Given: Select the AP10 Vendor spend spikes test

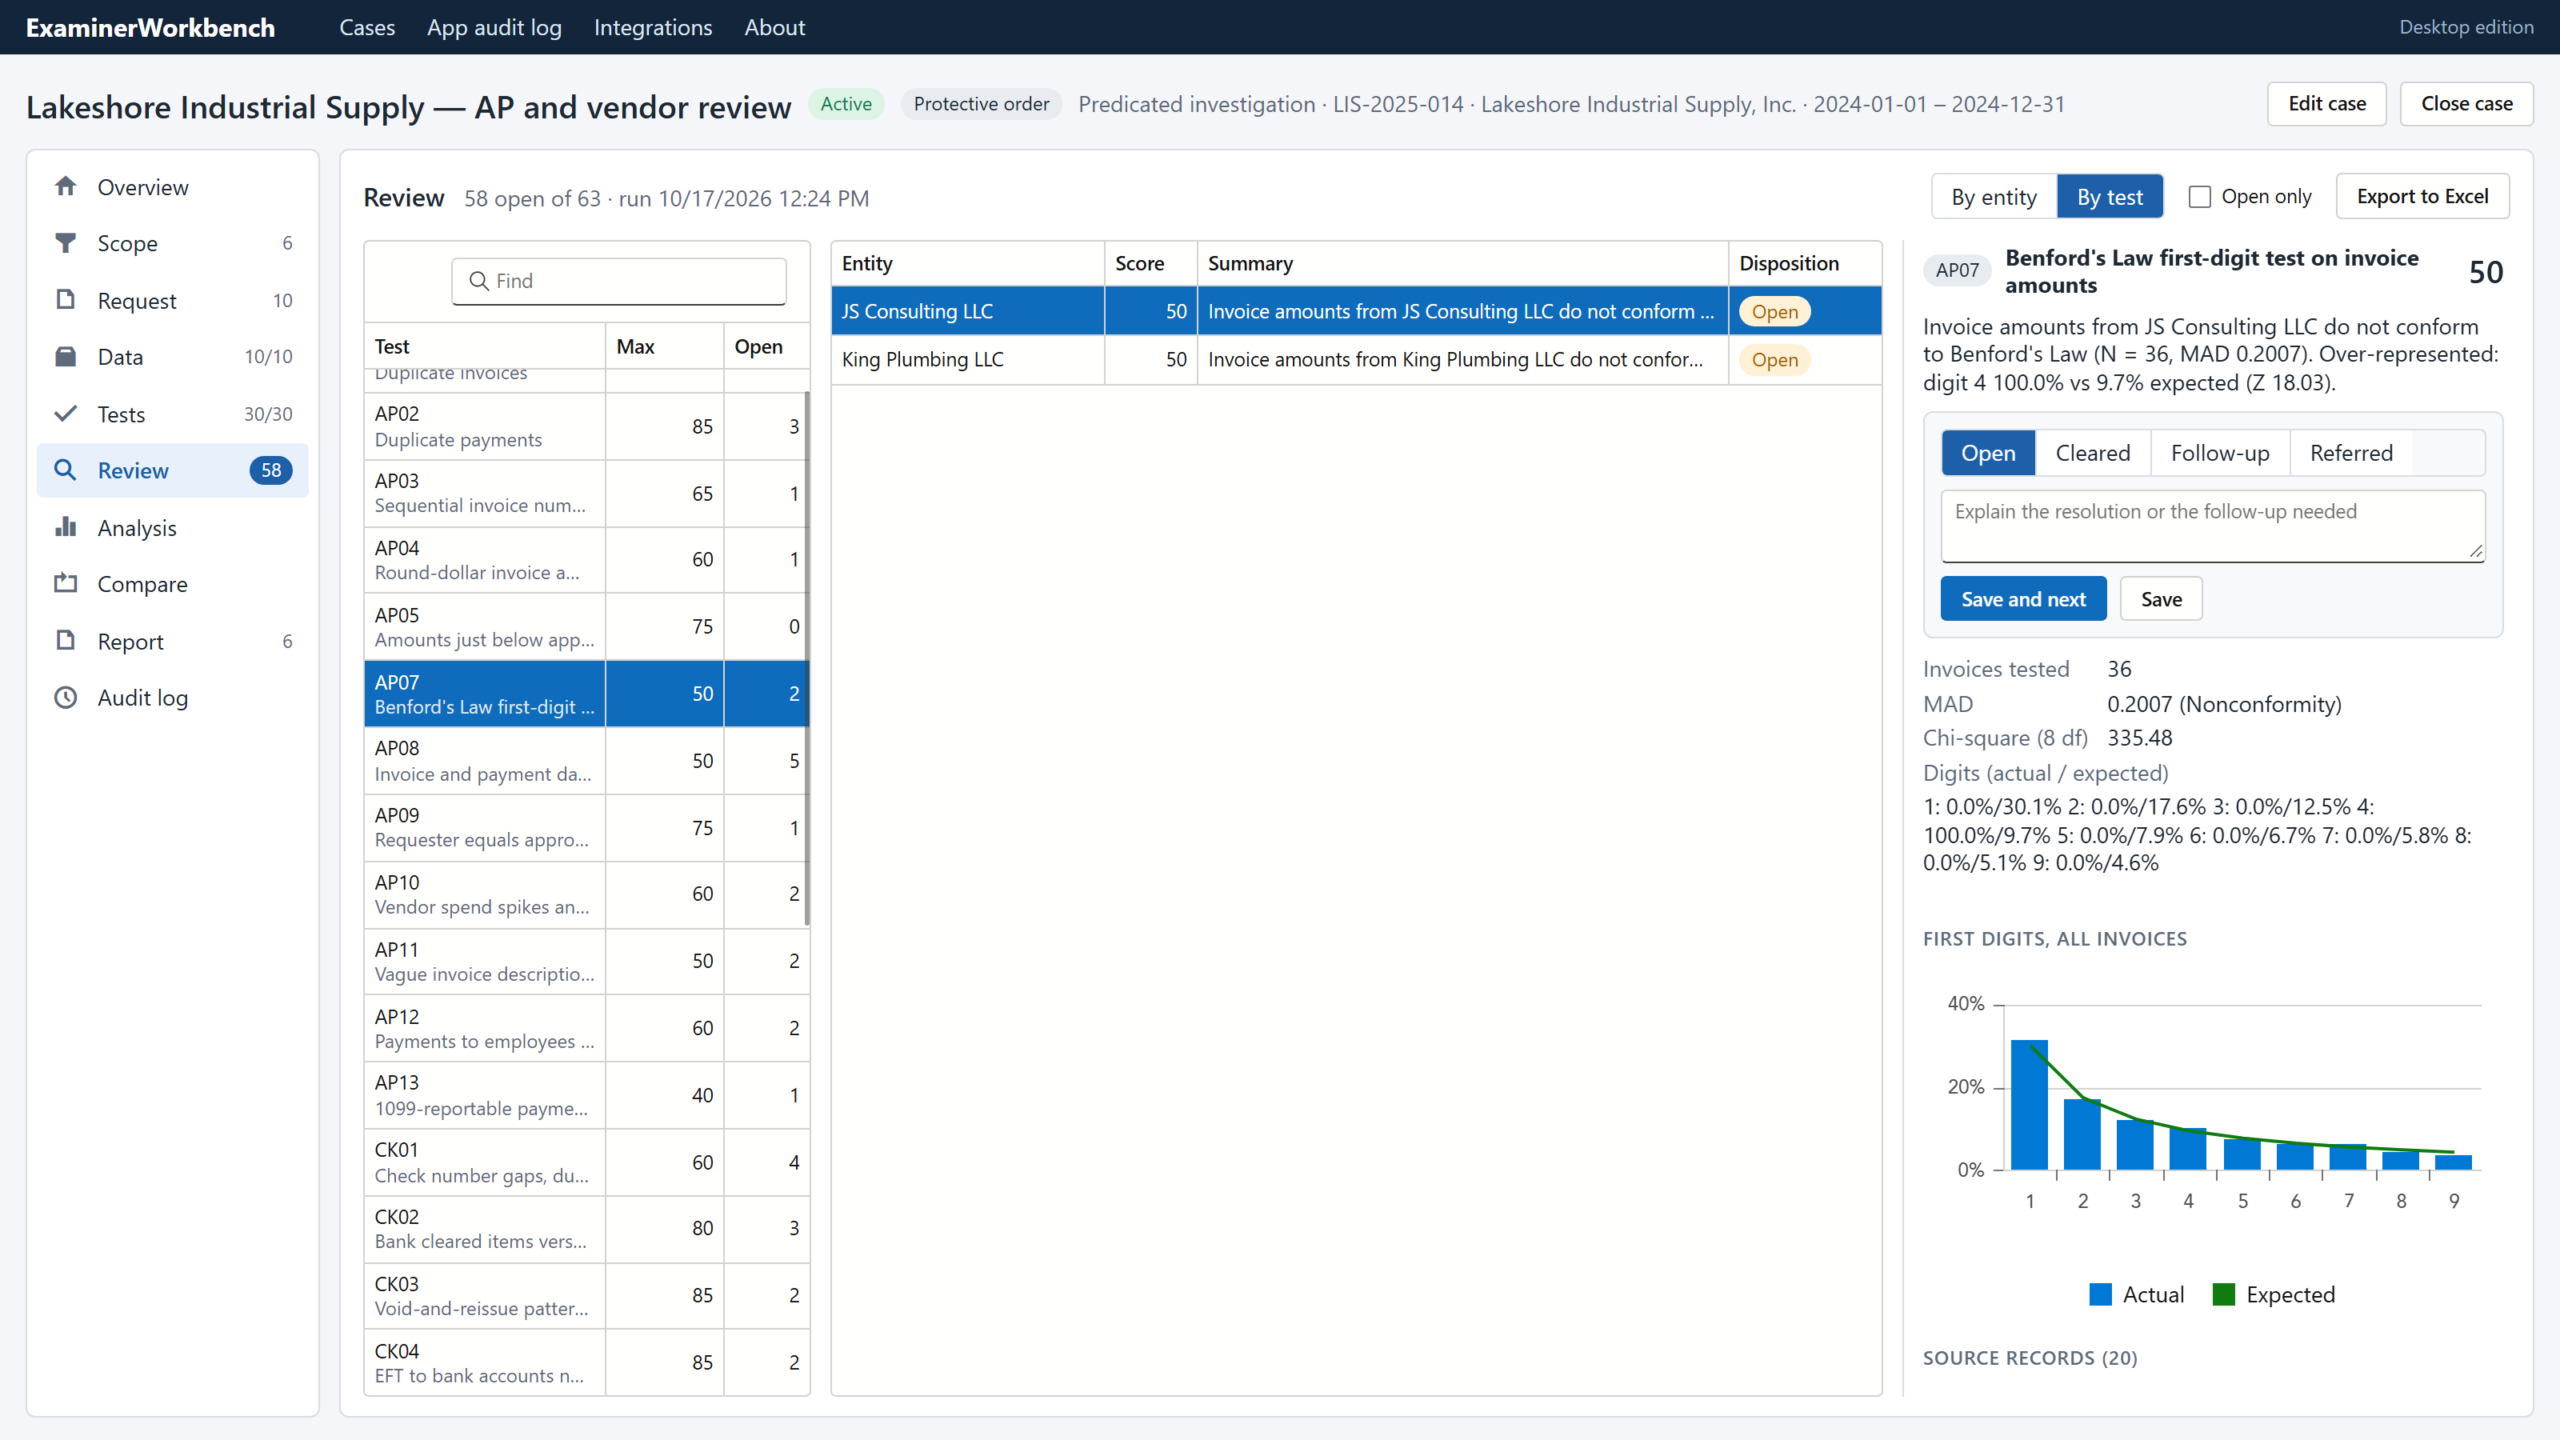Looking at the screenshot, I should point(587,894).
